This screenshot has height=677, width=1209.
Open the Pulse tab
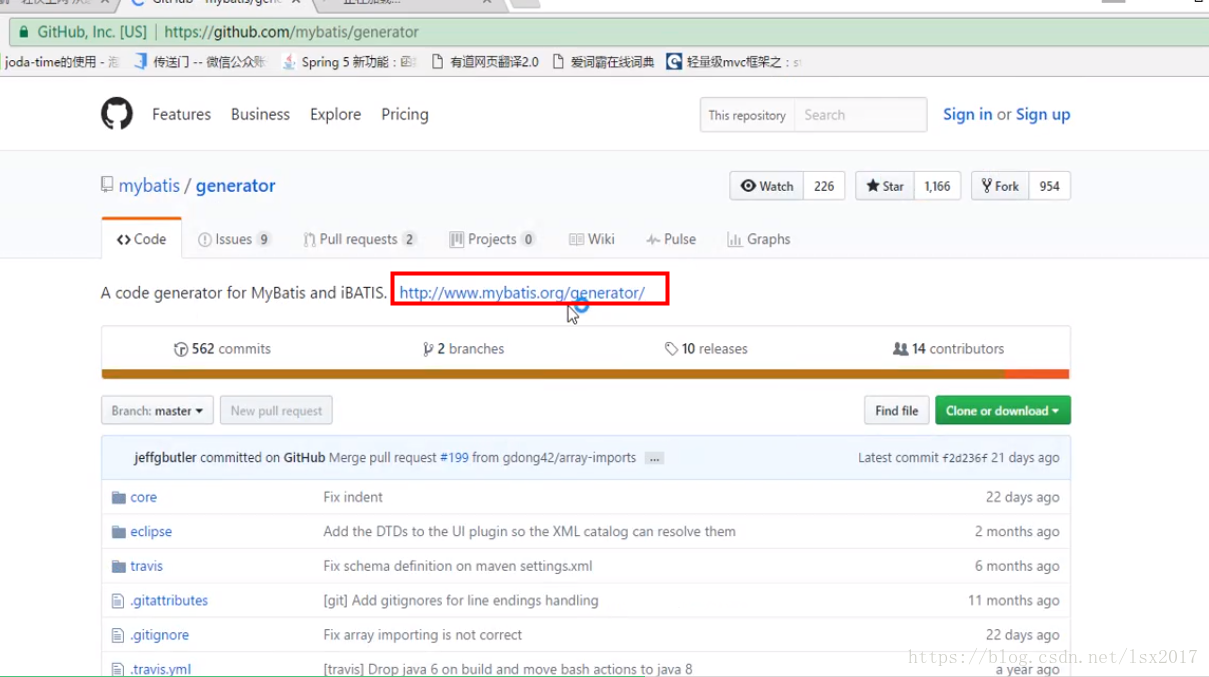671,239
